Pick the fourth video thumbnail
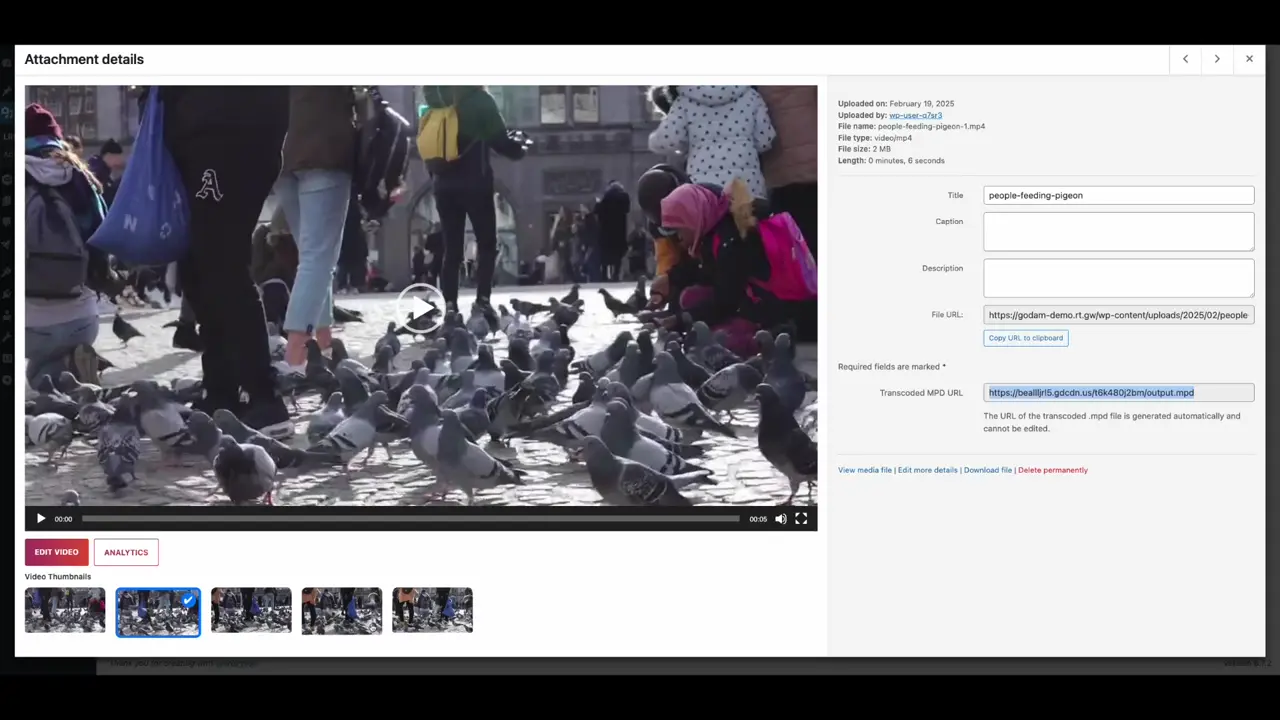Screen dimensions: 1280x720 [x=342, y=610]
